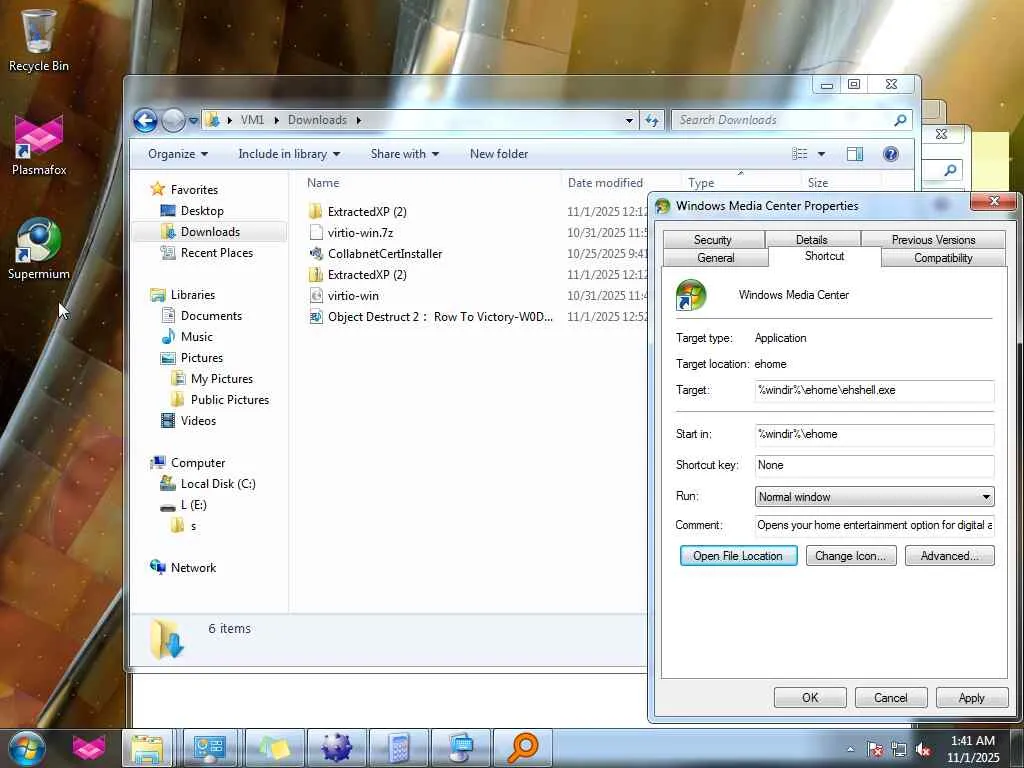Open Plasmafox from the taskbar
Image resolution: width=1024 pixels, height=768 pixels.
(x=88, y=748)
